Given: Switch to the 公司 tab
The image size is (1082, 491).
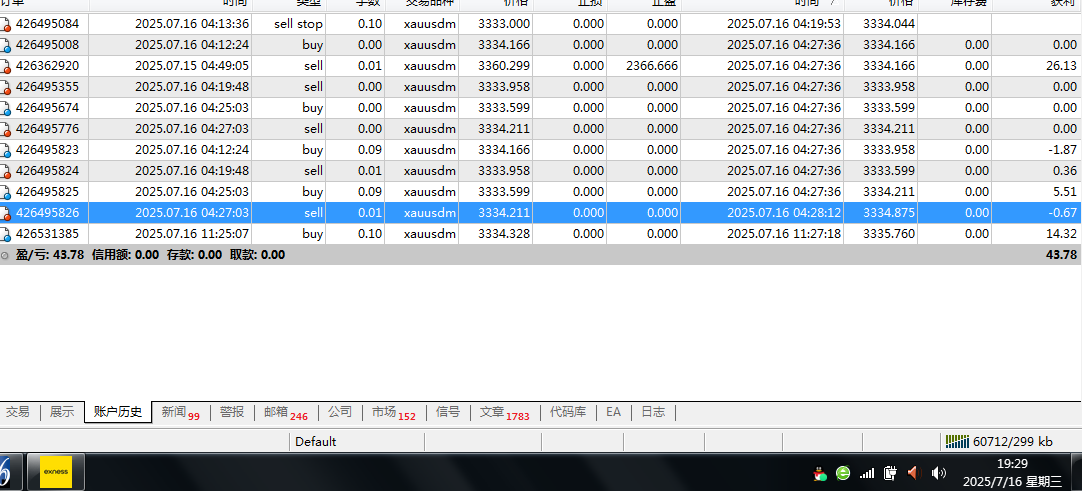Looking at the screenshot, I should 340,412.
